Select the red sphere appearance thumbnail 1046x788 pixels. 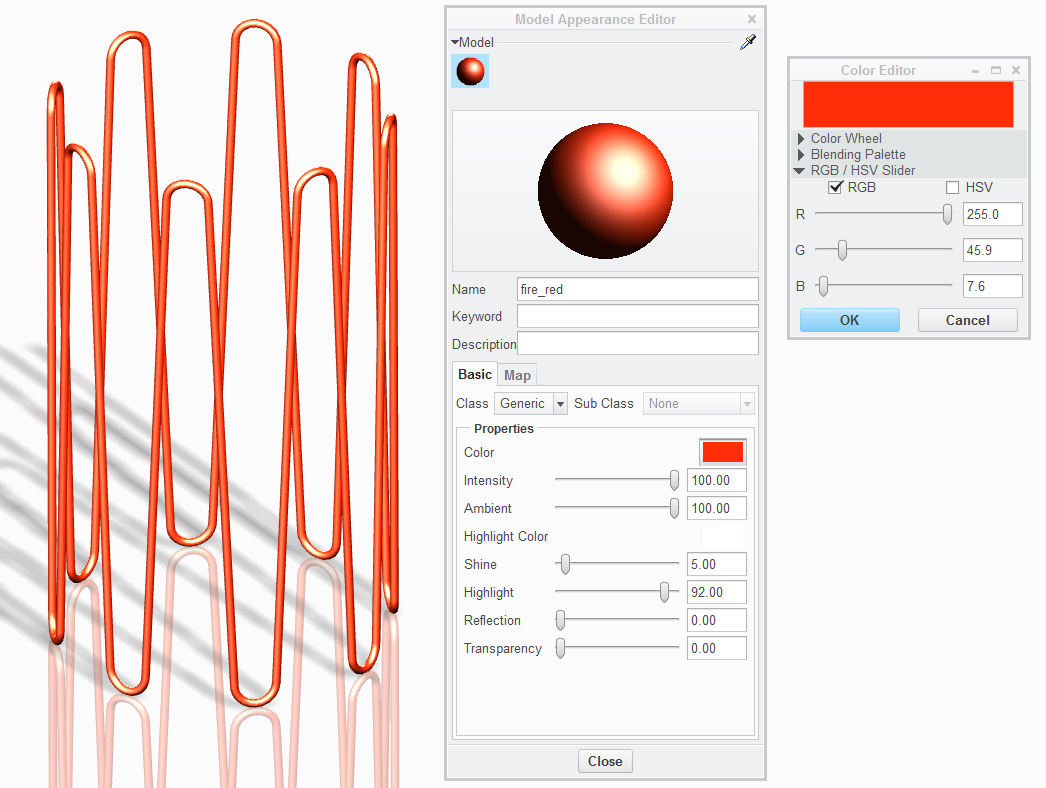(470, 71)
